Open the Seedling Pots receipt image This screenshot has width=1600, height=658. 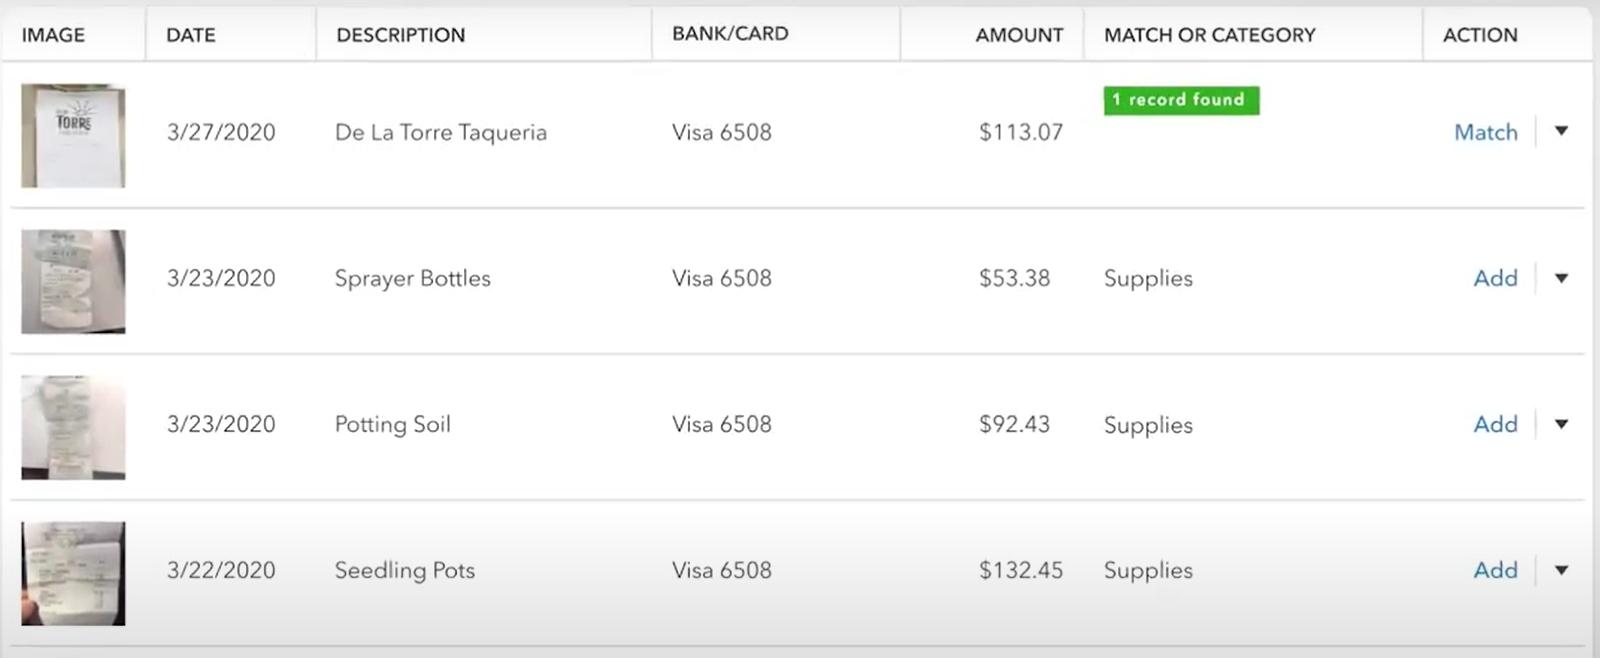(73, 573)
